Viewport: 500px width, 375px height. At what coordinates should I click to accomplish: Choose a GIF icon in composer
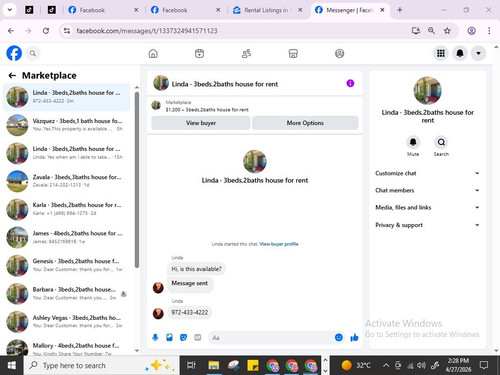coord(198,338)
